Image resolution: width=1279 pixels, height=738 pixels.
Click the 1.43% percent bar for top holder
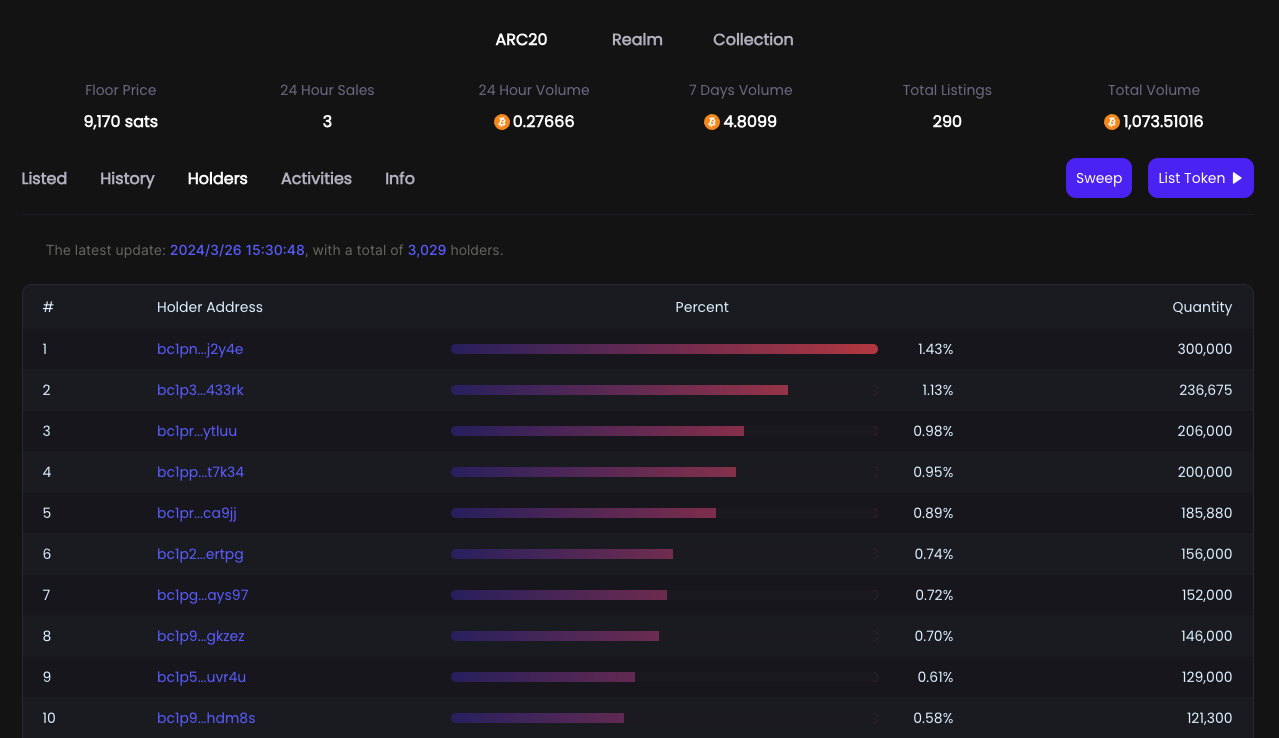(664, 349)
